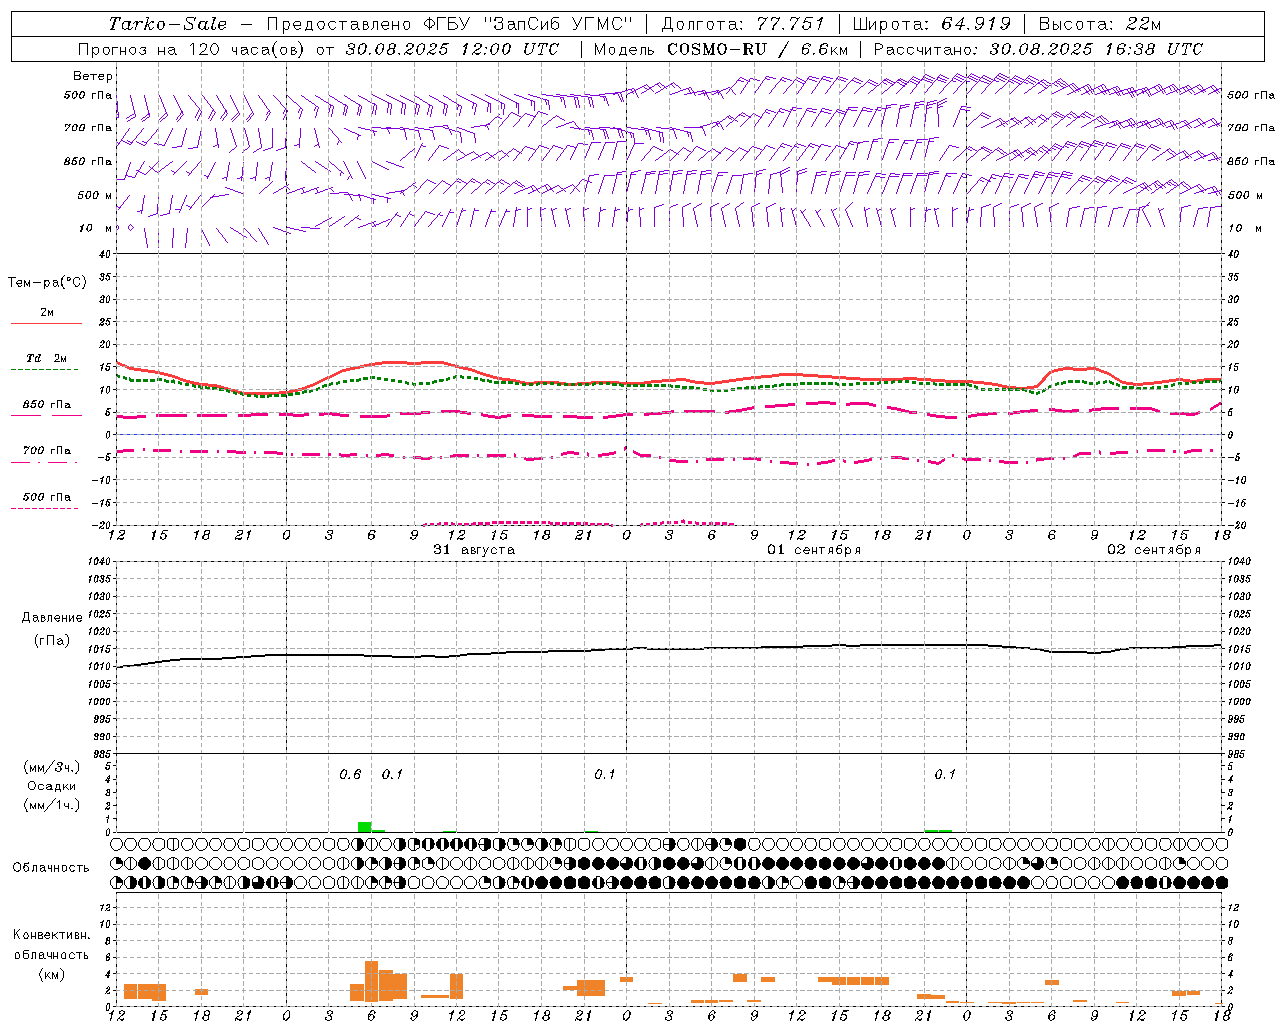
Task: Select the latitude value 'Широта: 64.919'
Action: 933,24
